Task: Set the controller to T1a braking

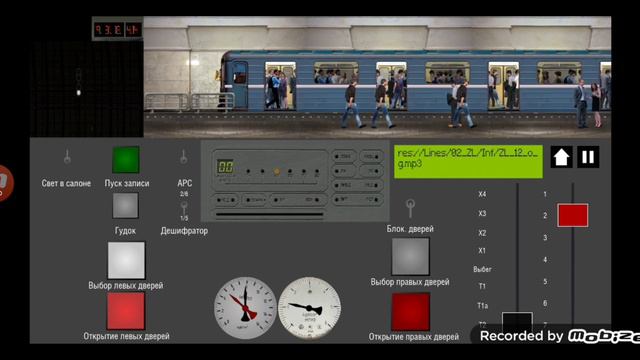Action: (x=482, y=306)
